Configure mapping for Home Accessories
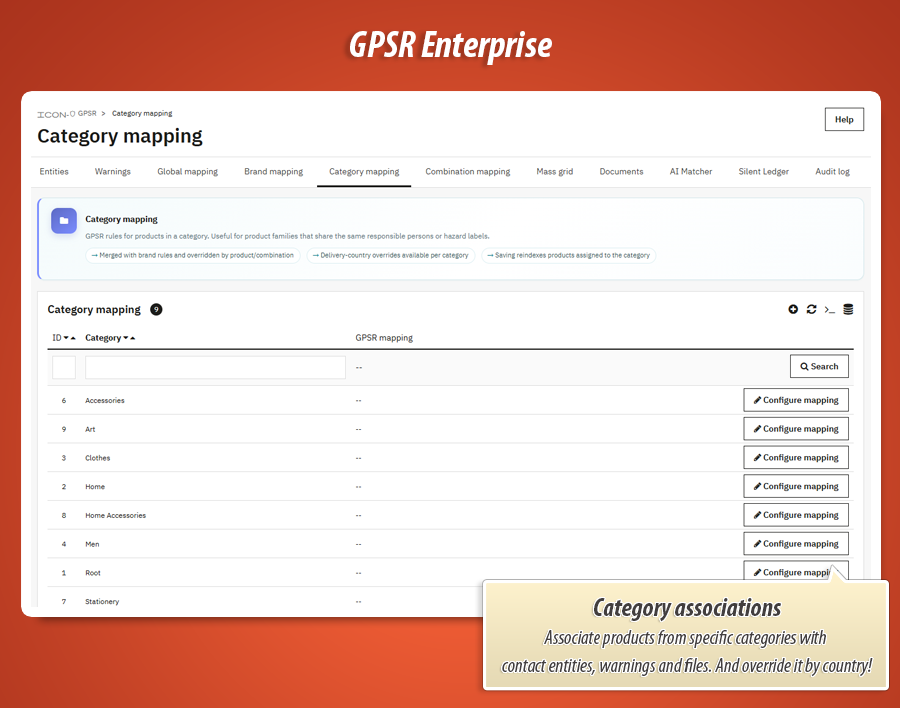The width and height of the screenshot is (900, 708). pos(796,515)
